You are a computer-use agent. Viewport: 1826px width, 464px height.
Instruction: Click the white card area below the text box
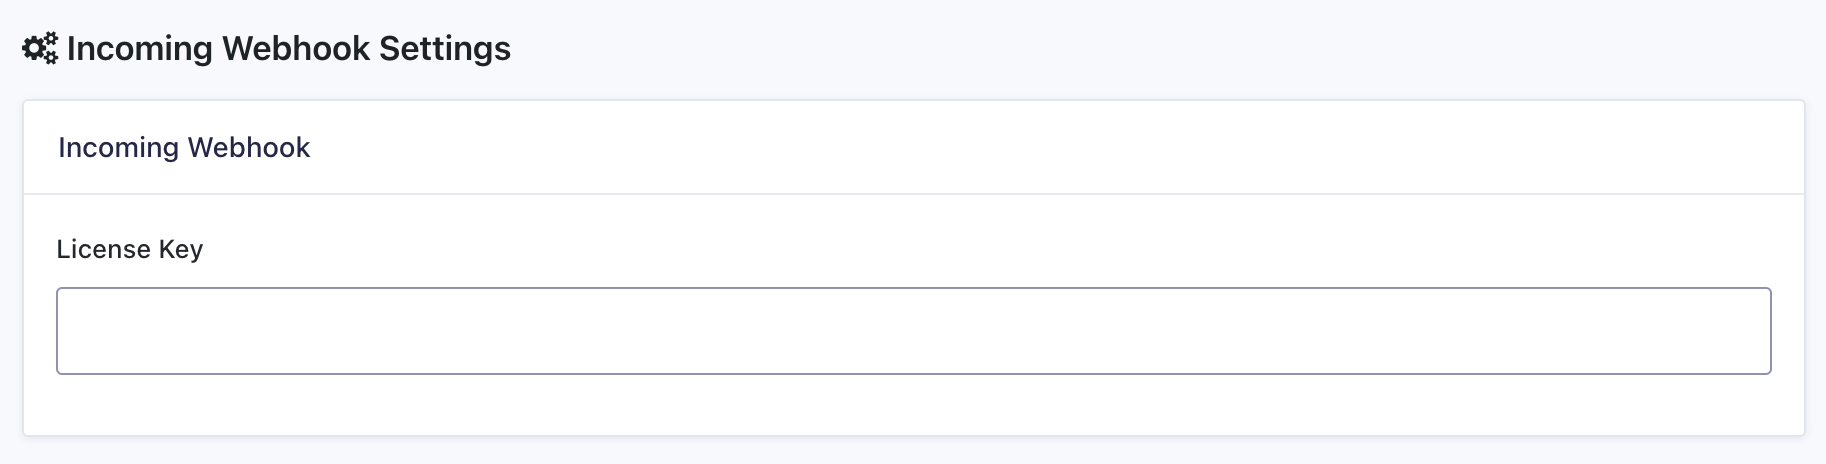[x=913, y=405]
